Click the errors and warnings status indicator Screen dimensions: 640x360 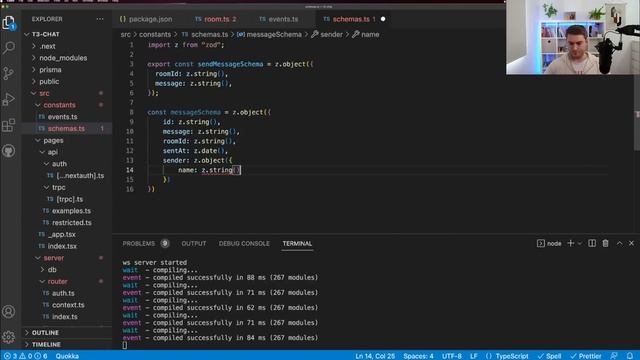[x=25, y=356]
